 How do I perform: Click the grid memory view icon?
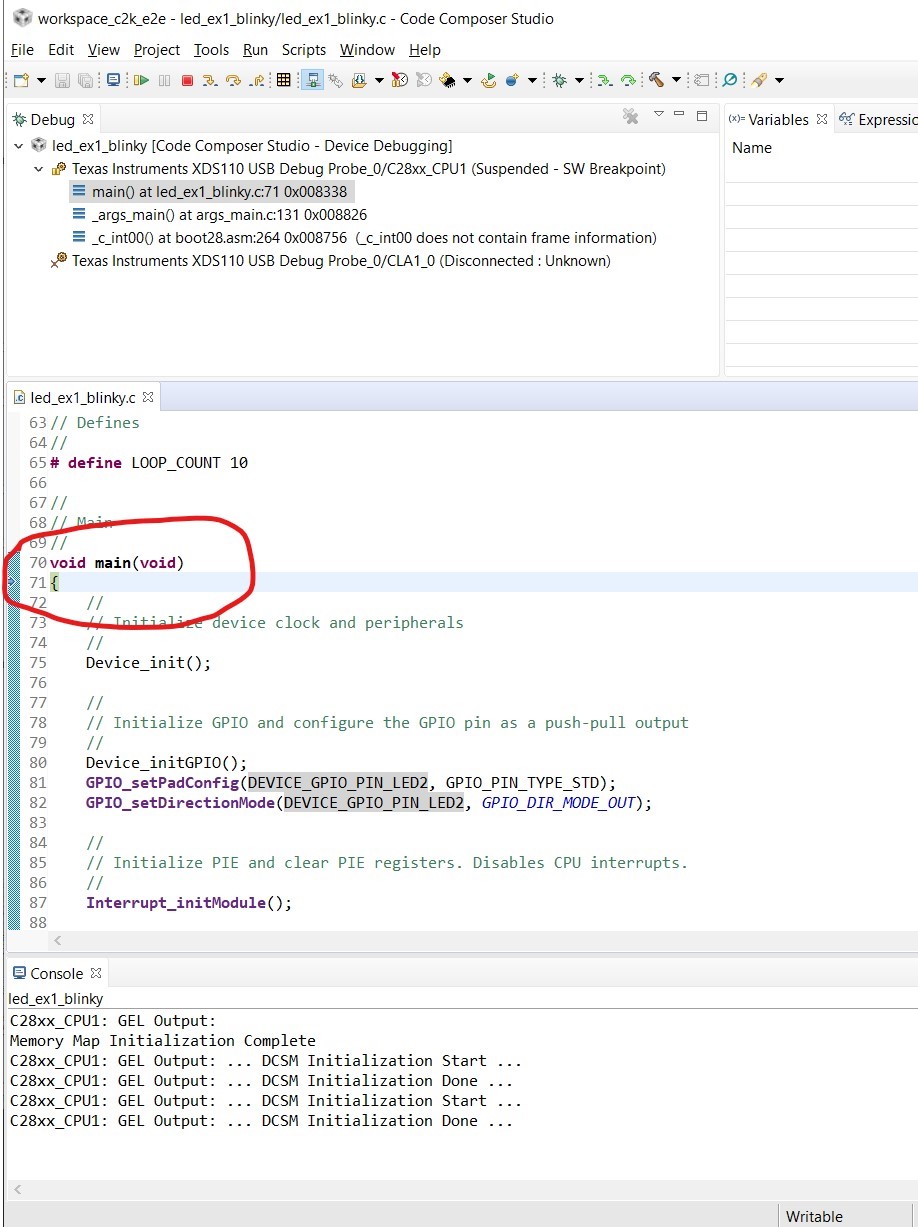[283, 80]
